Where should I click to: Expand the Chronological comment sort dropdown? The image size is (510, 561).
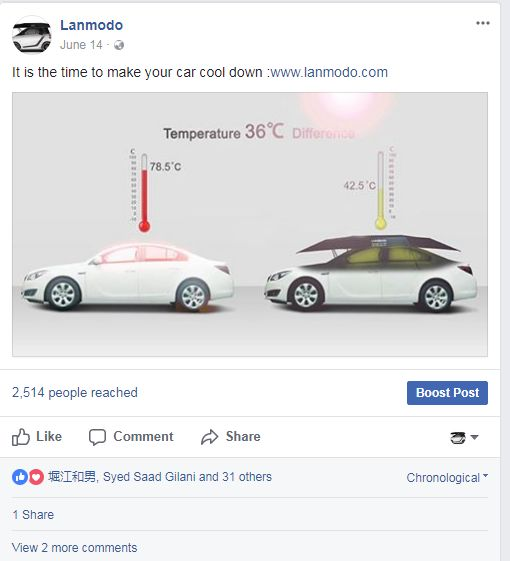pyautogui.click(x=447, y=478)
